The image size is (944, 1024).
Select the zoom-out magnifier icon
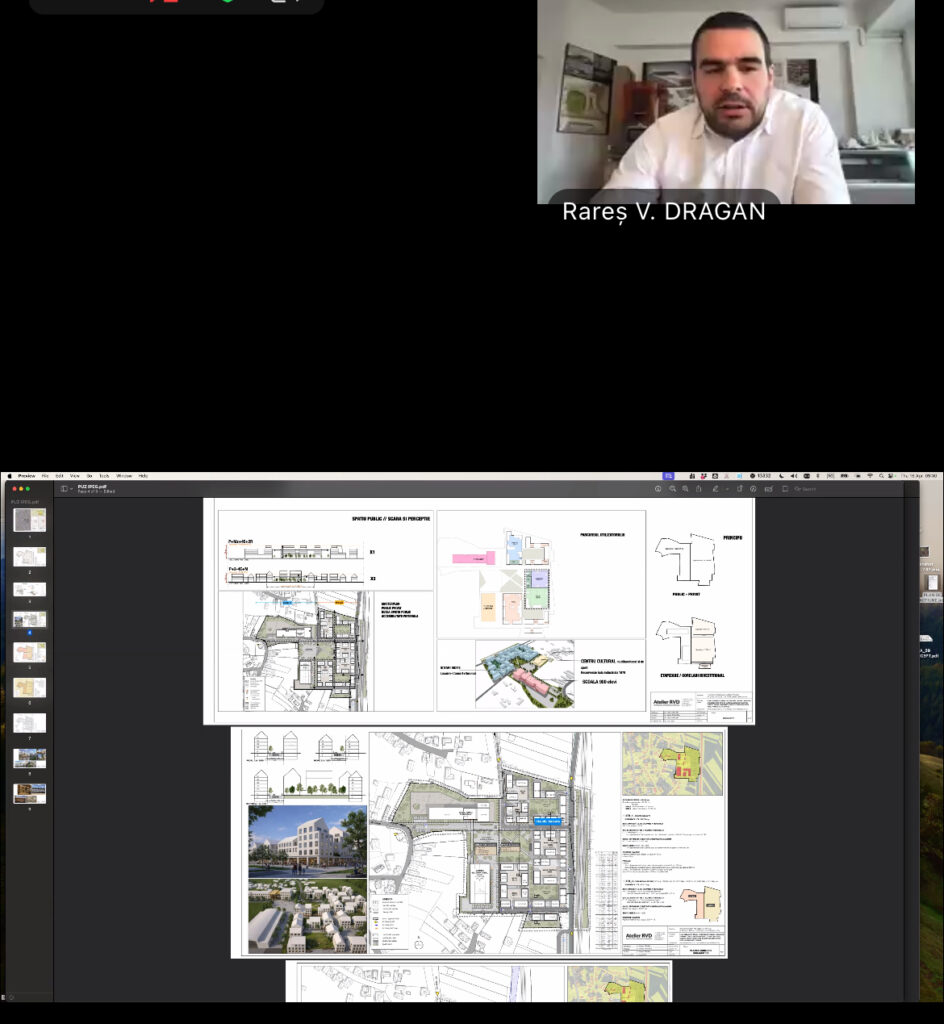click(673, 489)
